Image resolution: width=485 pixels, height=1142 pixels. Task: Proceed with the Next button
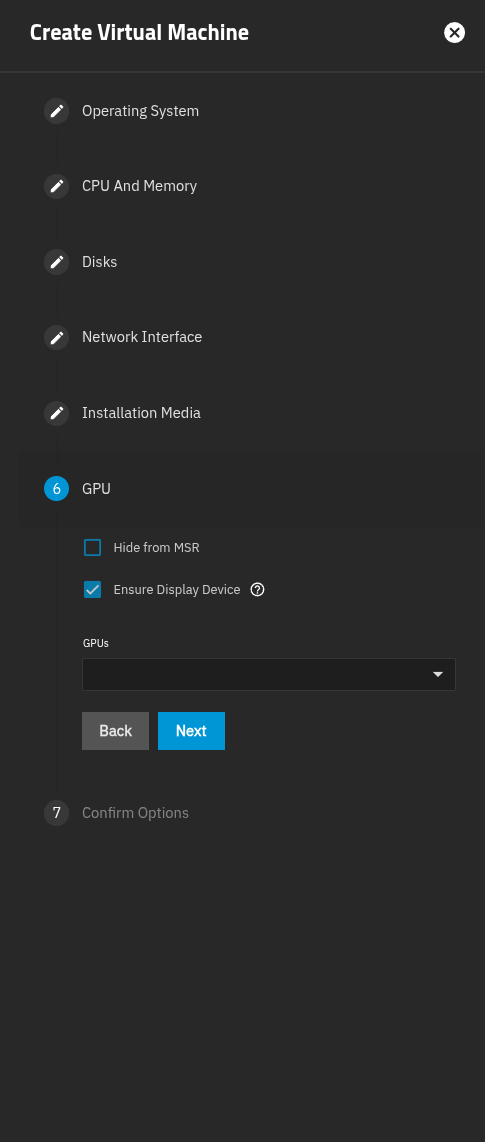192,731
